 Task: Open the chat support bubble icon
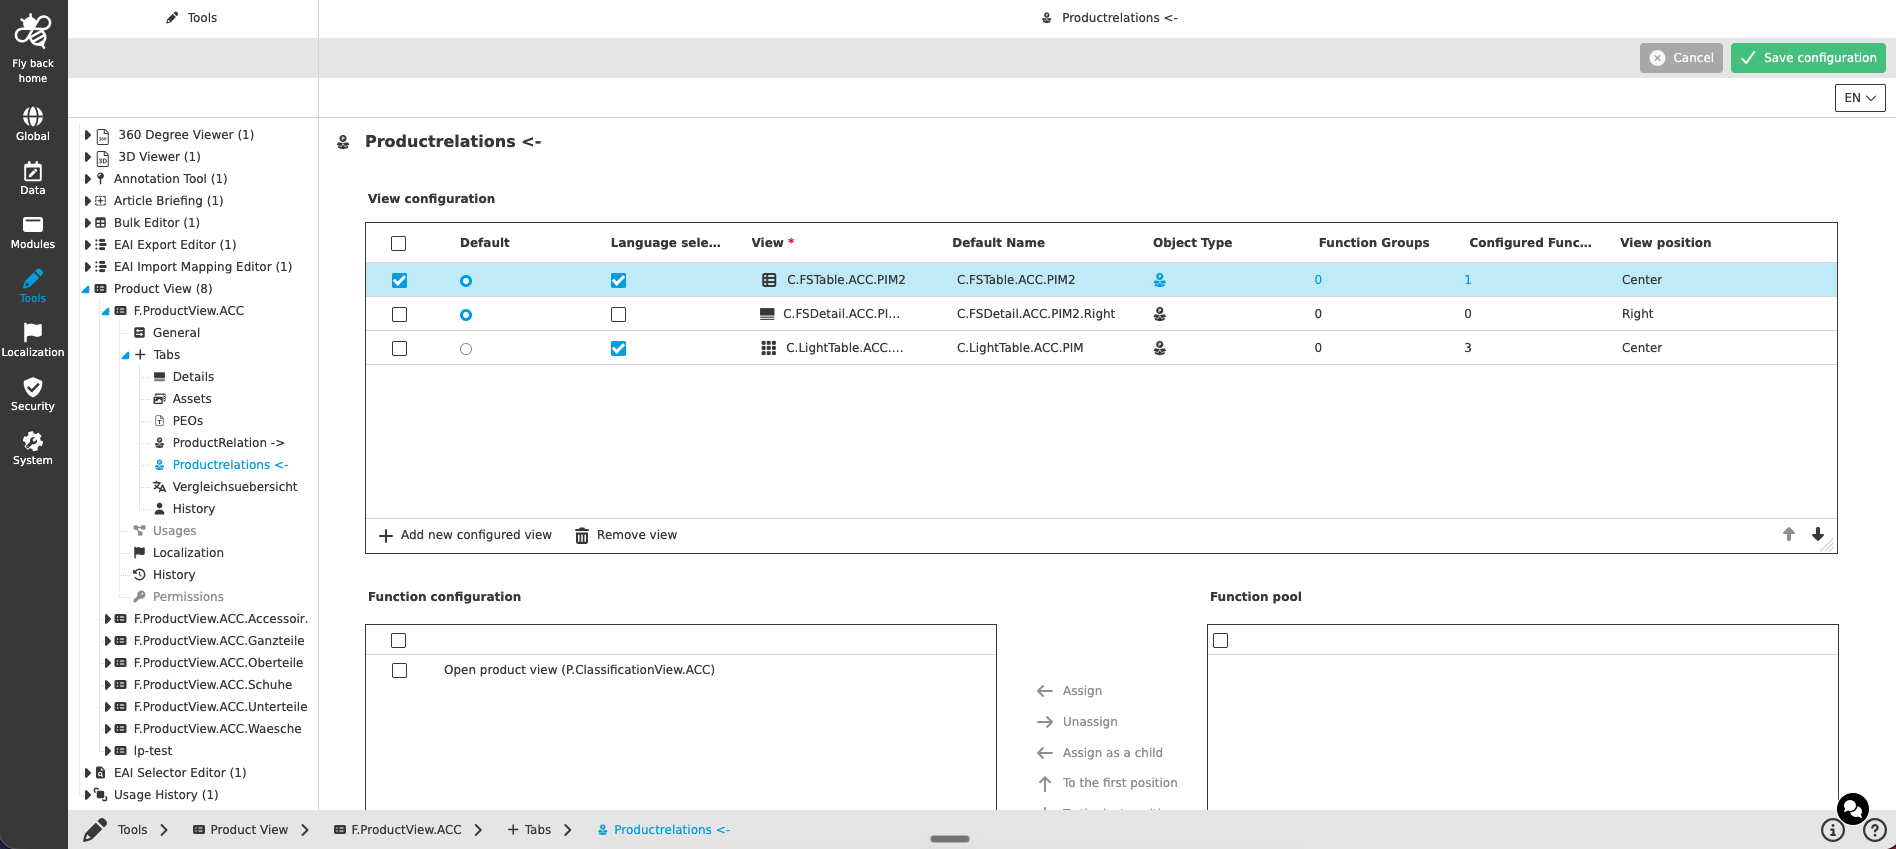[1853, 808]
